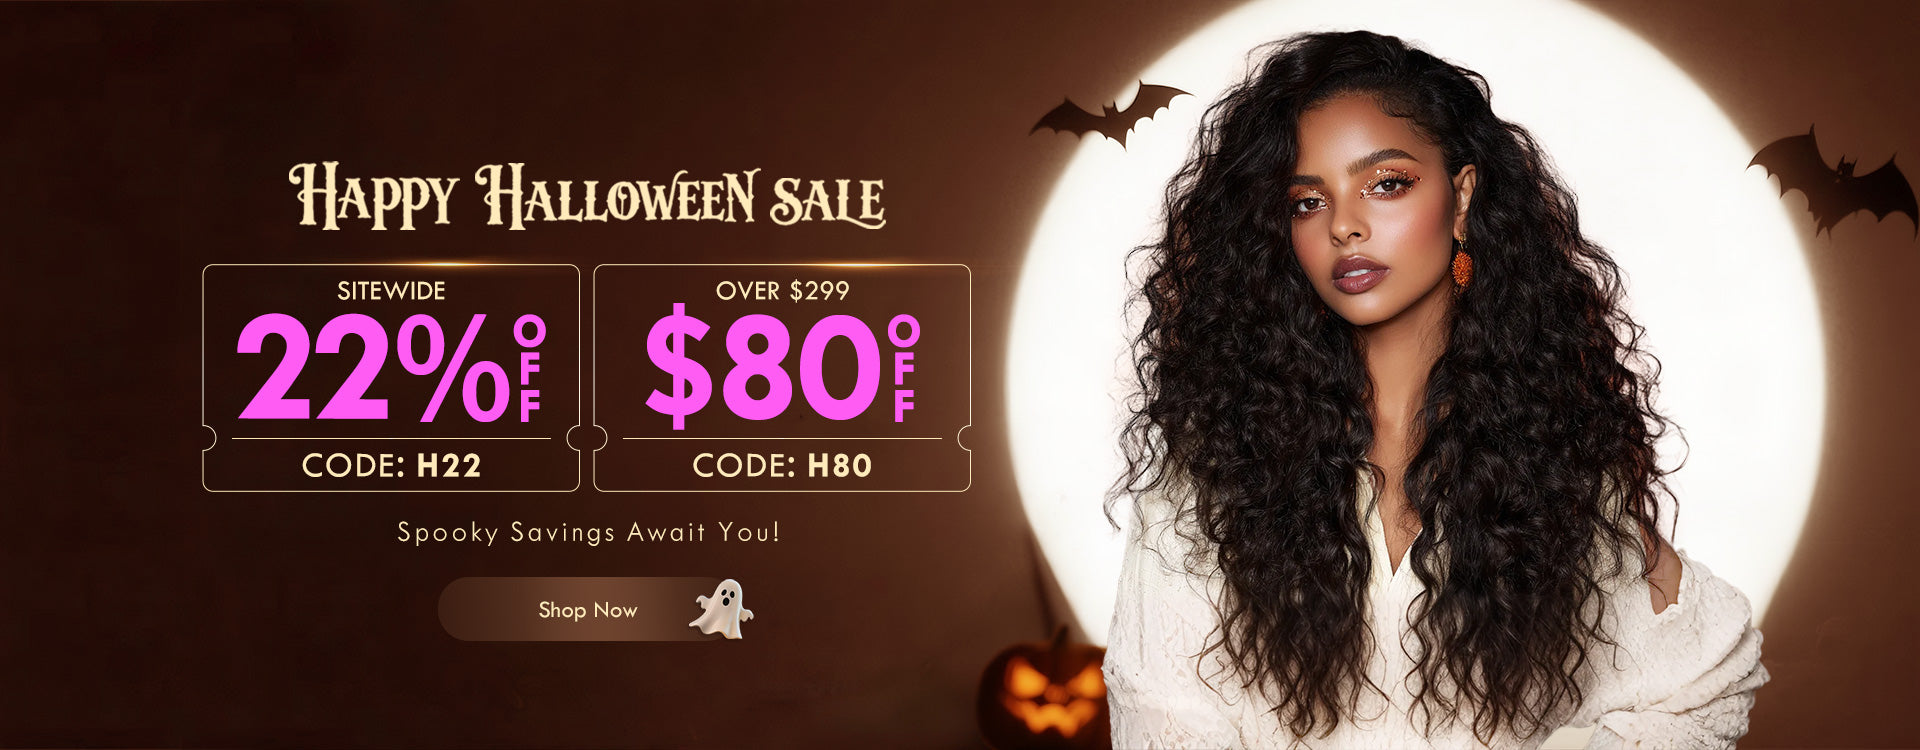Select the $80 OFF coupon

(x=782, y=378)
